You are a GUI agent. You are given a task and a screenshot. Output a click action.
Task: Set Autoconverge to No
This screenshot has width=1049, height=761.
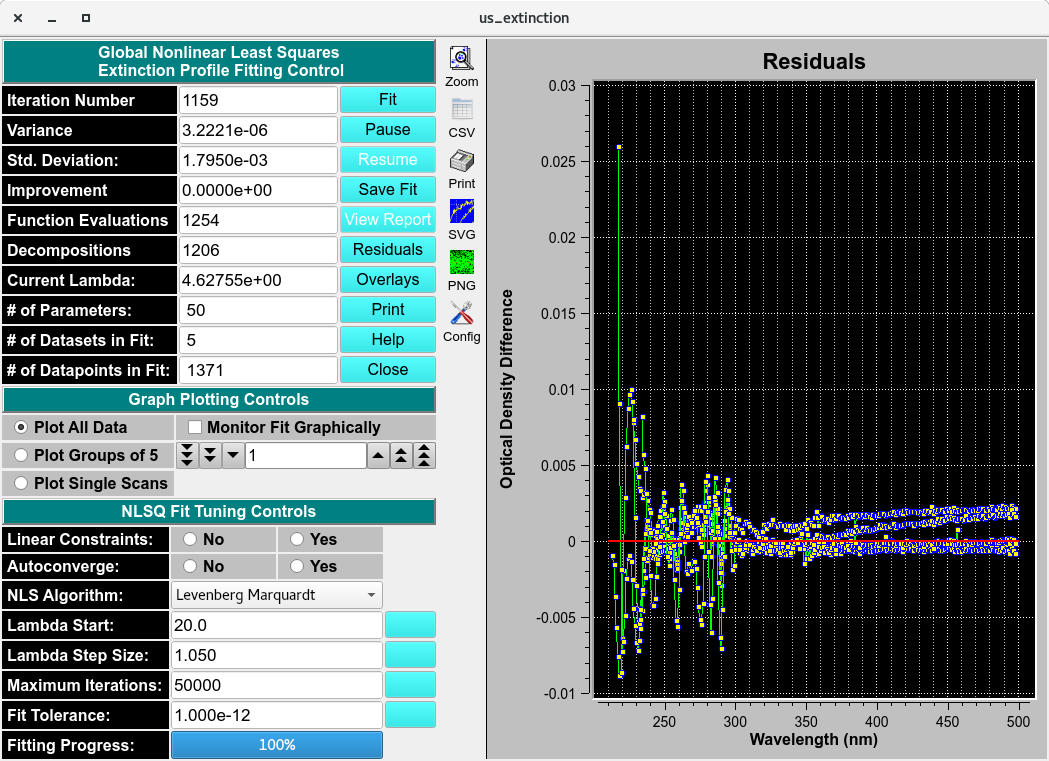click(190, 566)
